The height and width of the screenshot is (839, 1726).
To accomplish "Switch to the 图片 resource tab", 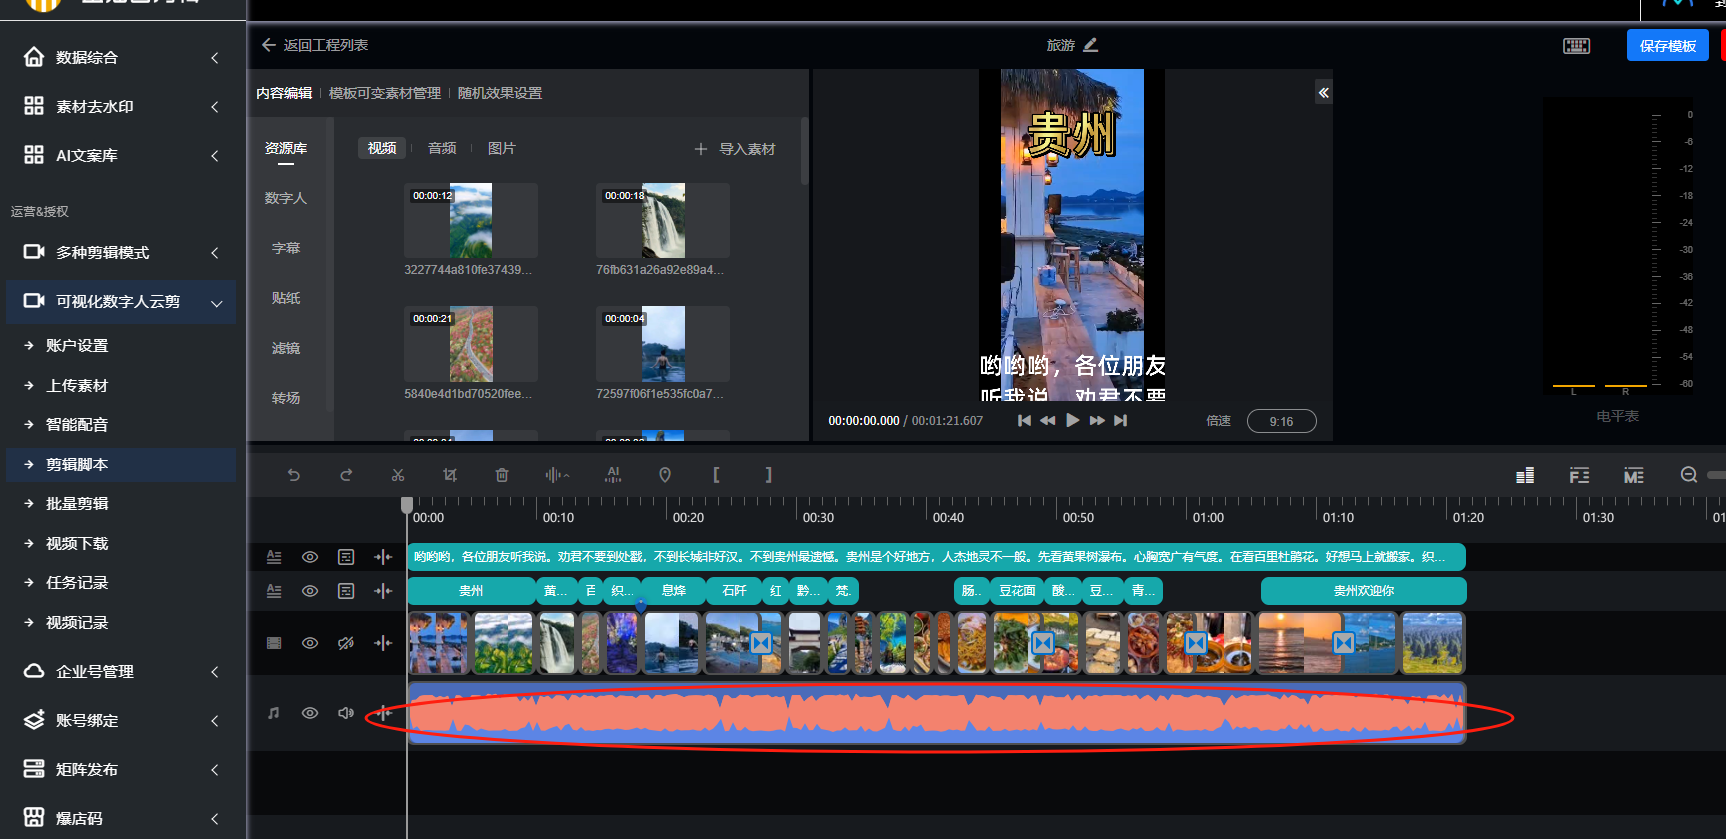I will point(502,148).
